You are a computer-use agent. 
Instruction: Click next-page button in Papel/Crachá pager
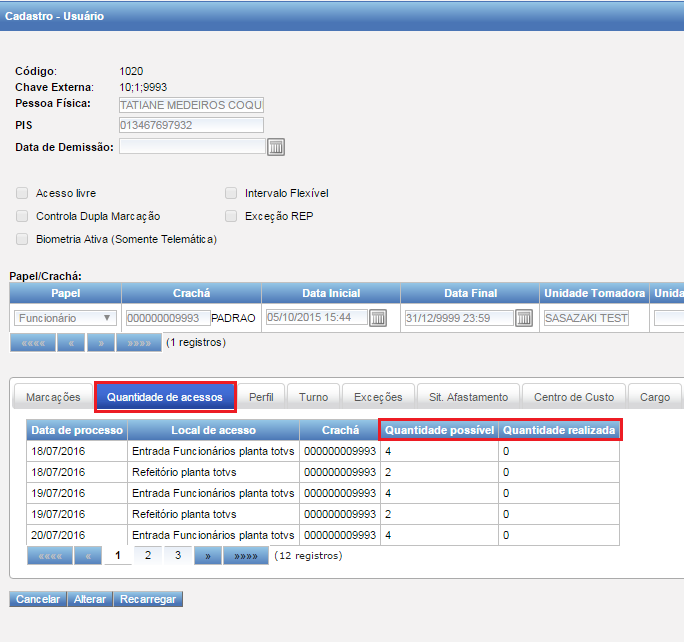pos(101,342)
